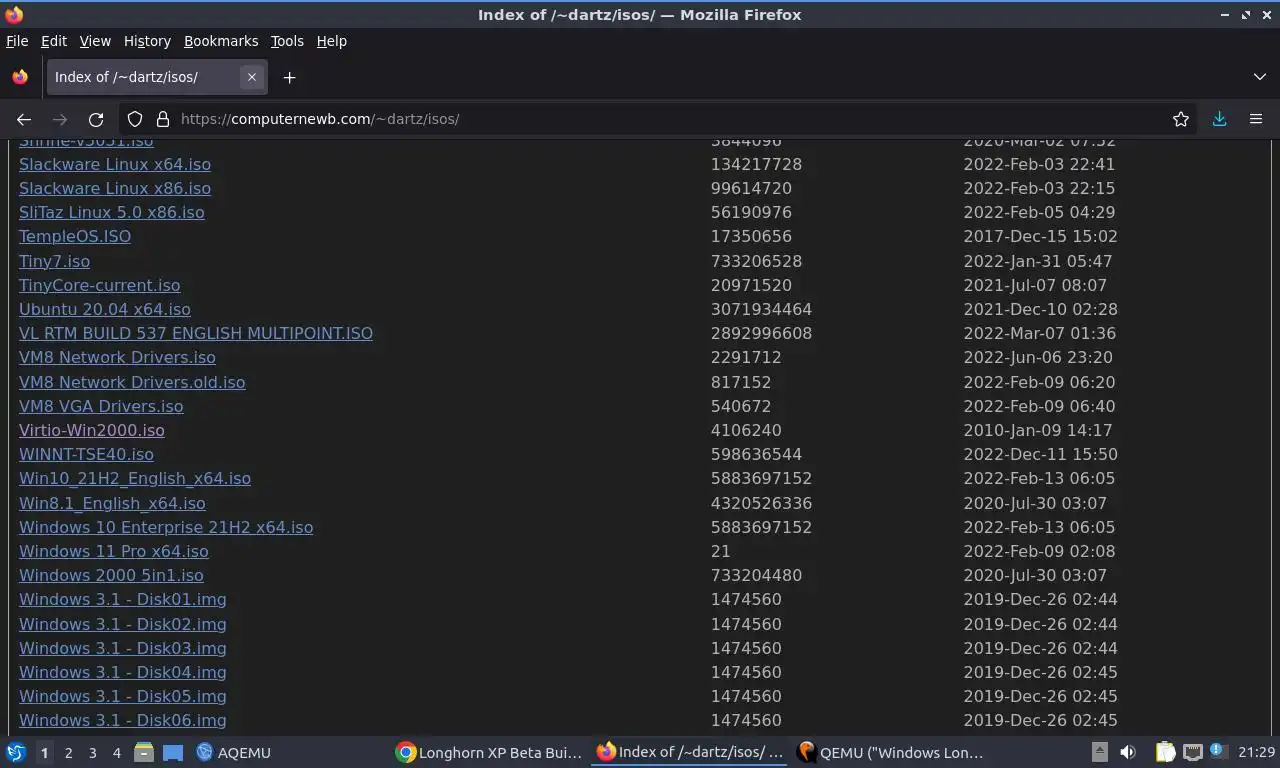The image size is (1280, 768).
Task: Click the VM8 Network Drivers.iso link
Action: tap(117, 357)
